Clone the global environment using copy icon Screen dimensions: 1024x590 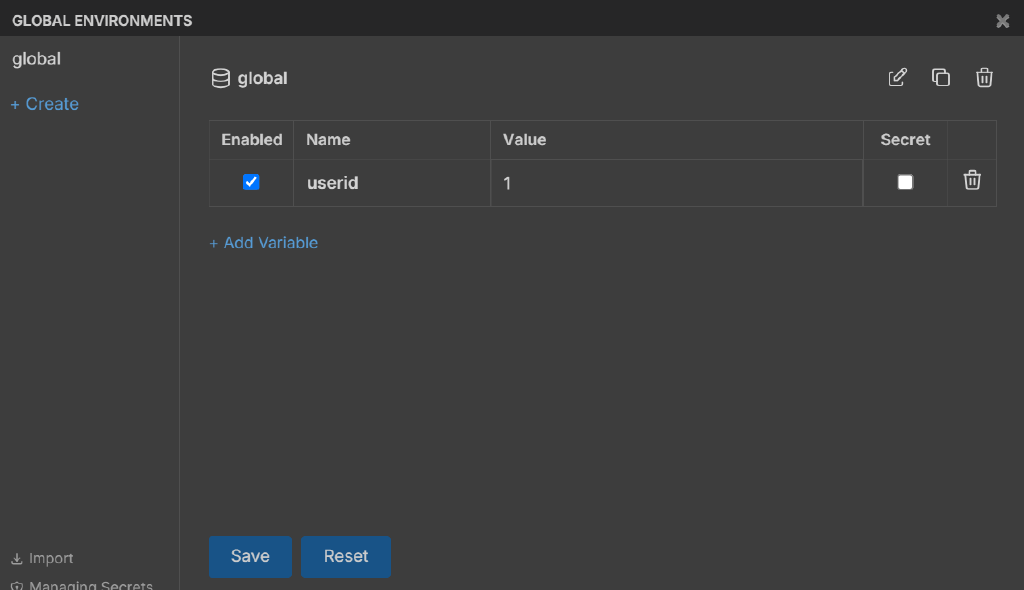point(940,78)
